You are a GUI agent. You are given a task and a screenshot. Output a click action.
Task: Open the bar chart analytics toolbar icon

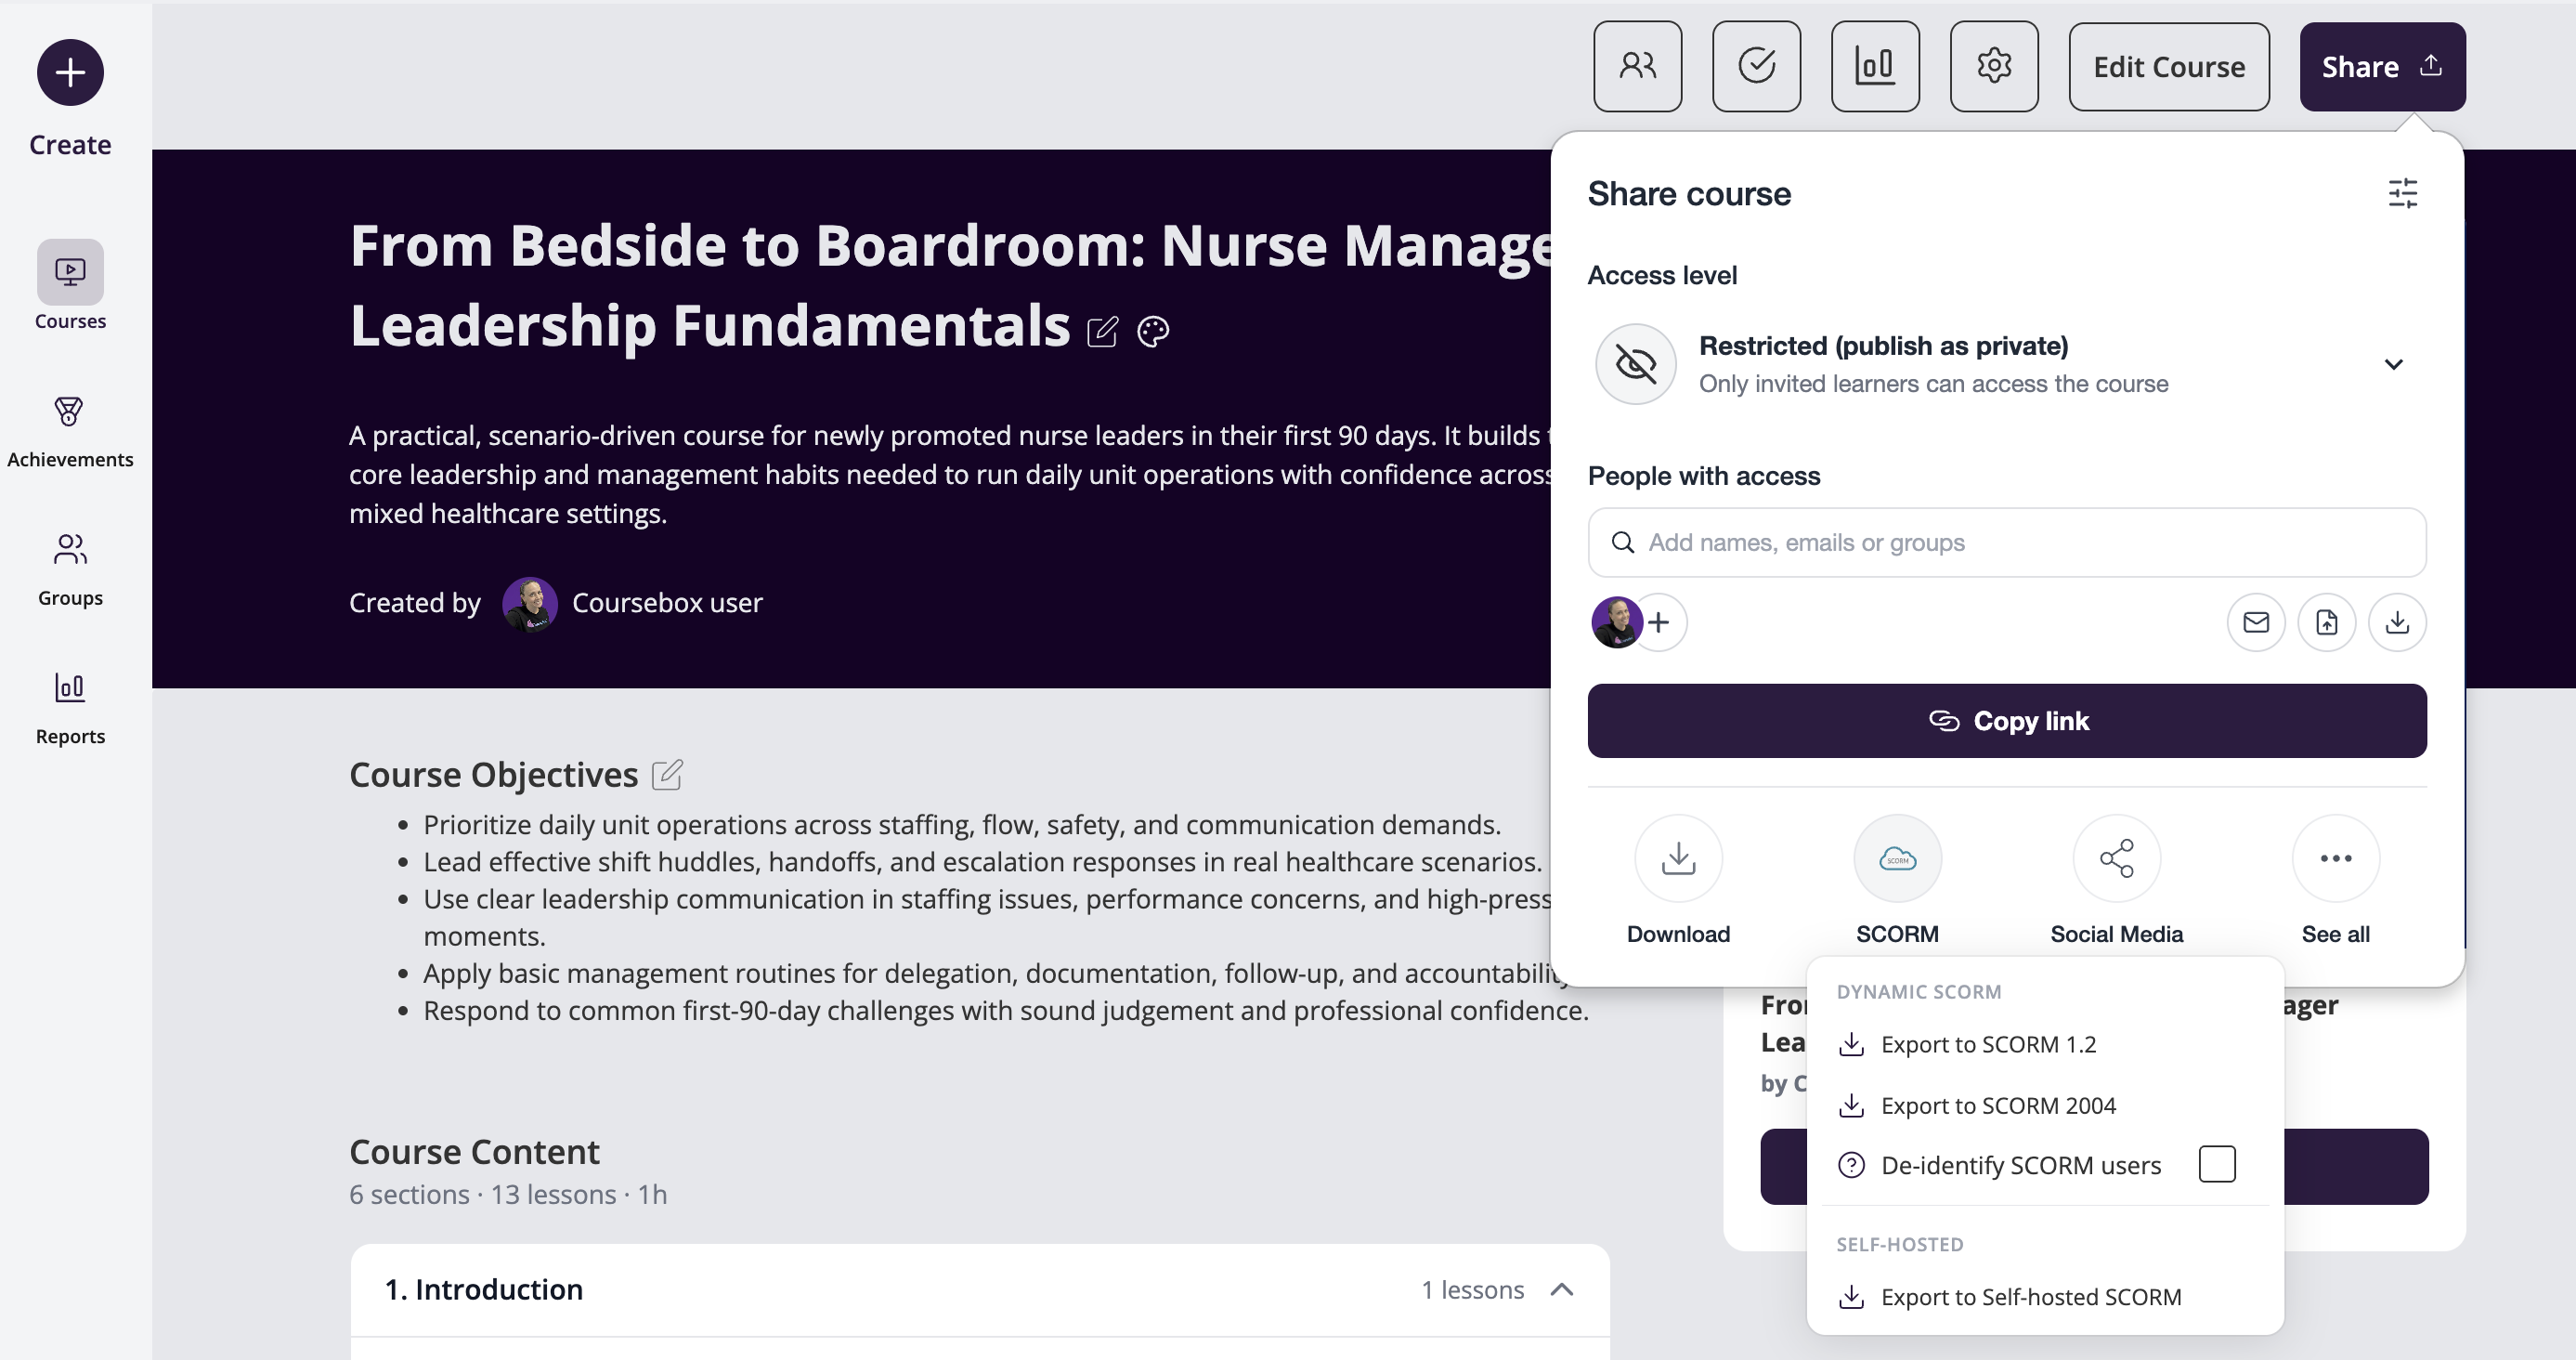(1875, 66)
